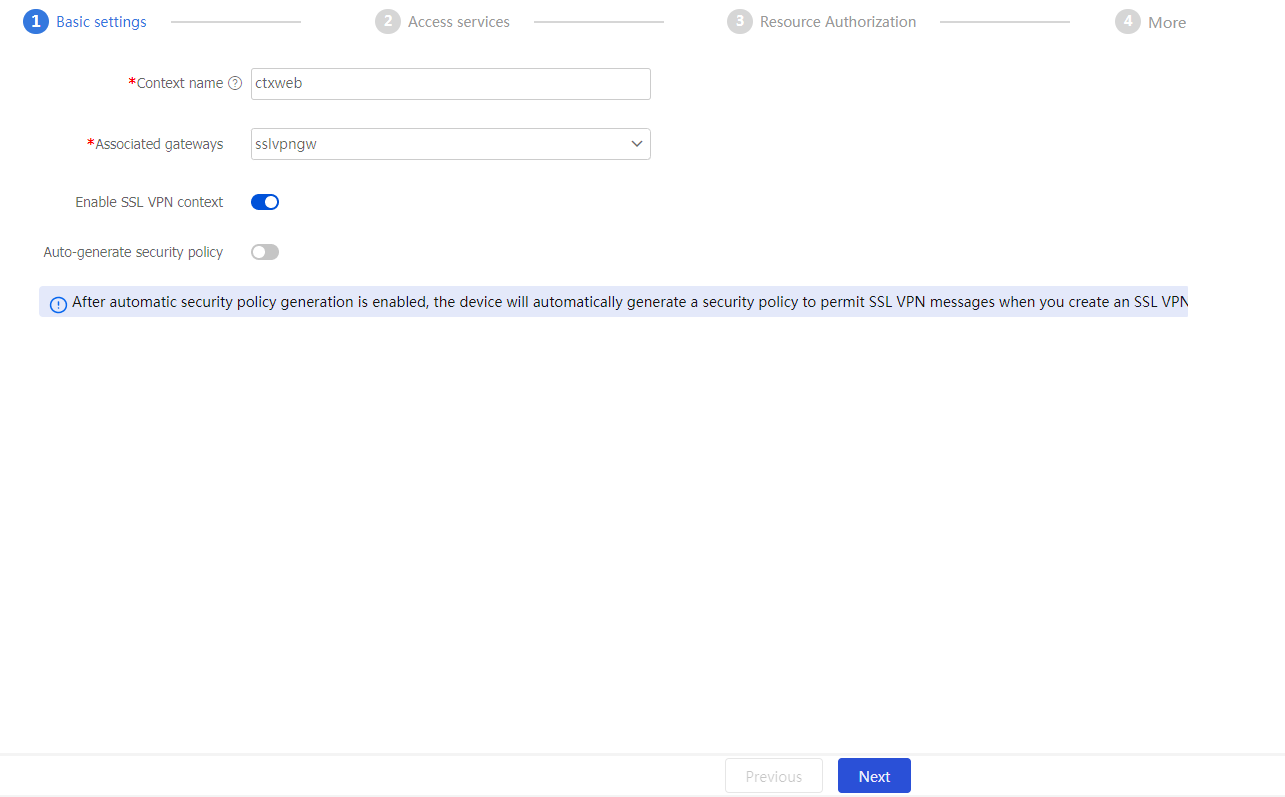Click the Context name label
The height and width of the screenshot is (797, 1285).
pyautogui.click(x=180, y=84)
